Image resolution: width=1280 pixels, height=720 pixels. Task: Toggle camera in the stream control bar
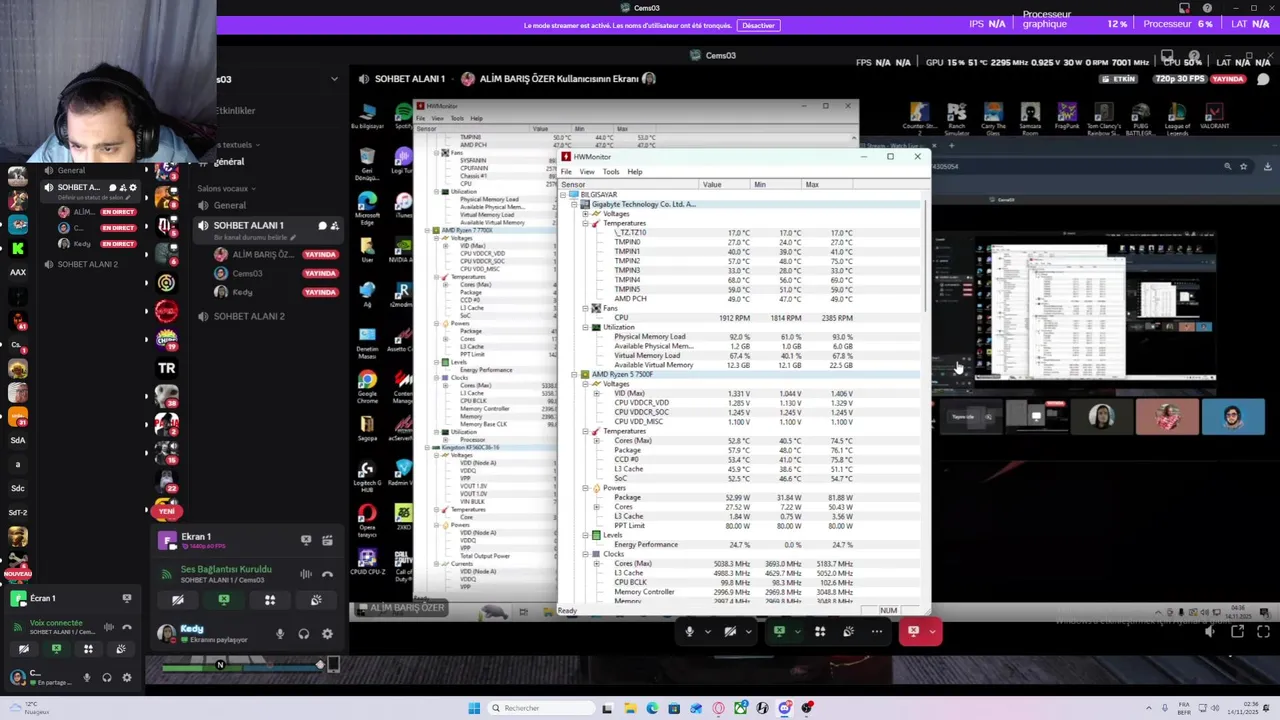click(x=730, y=631)
